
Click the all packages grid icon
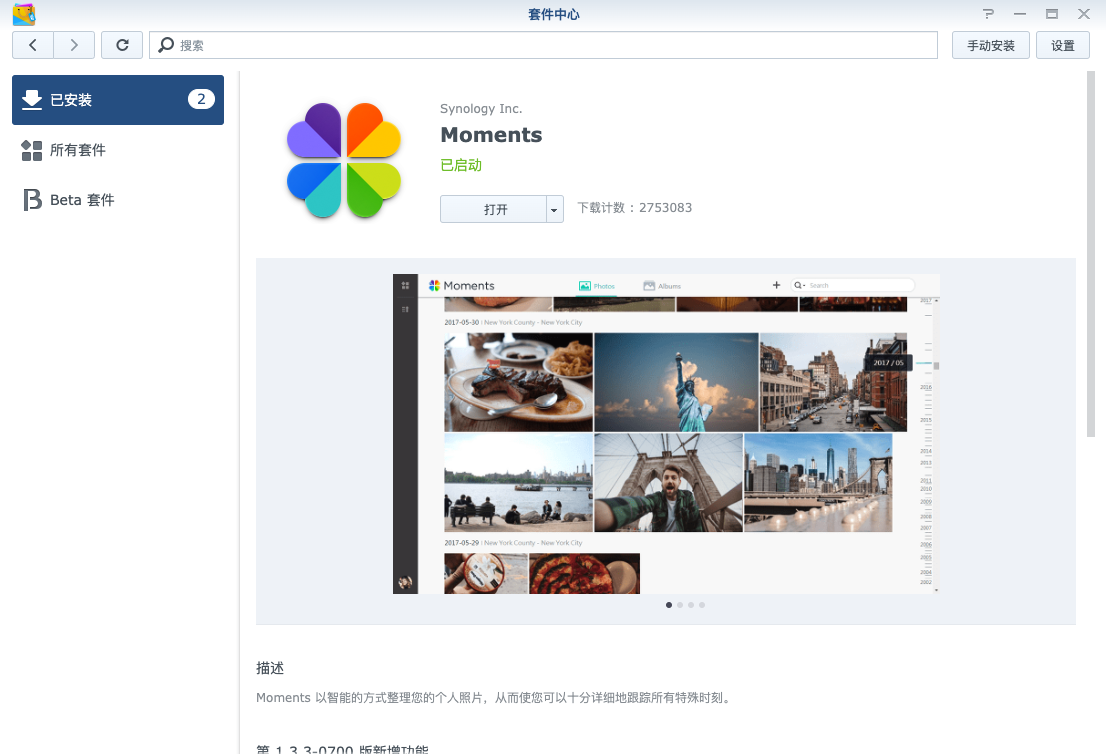(x=32, y=150)
